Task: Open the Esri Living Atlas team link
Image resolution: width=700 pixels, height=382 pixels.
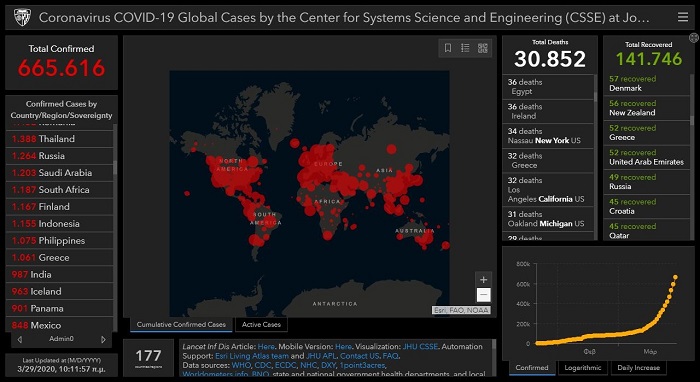Action: tap(252, 356)
